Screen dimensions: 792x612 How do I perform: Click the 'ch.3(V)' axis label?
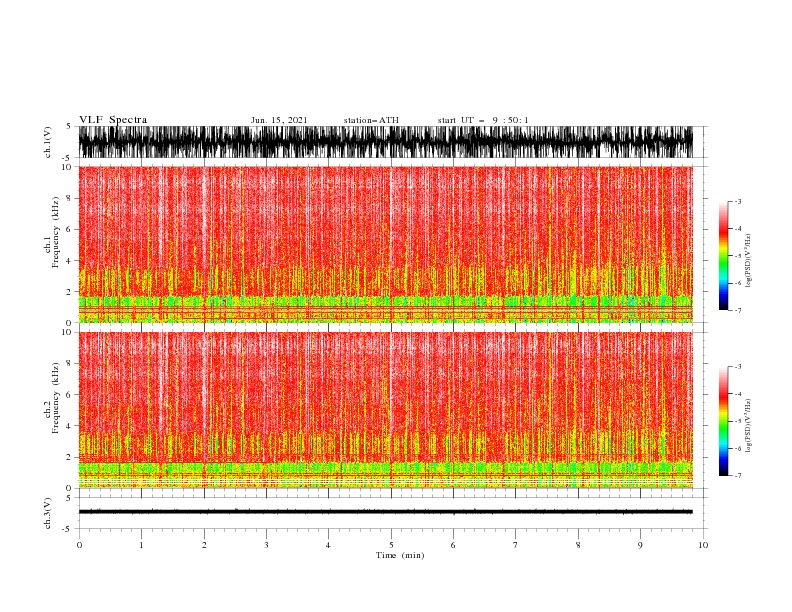[x=48, y=513]
